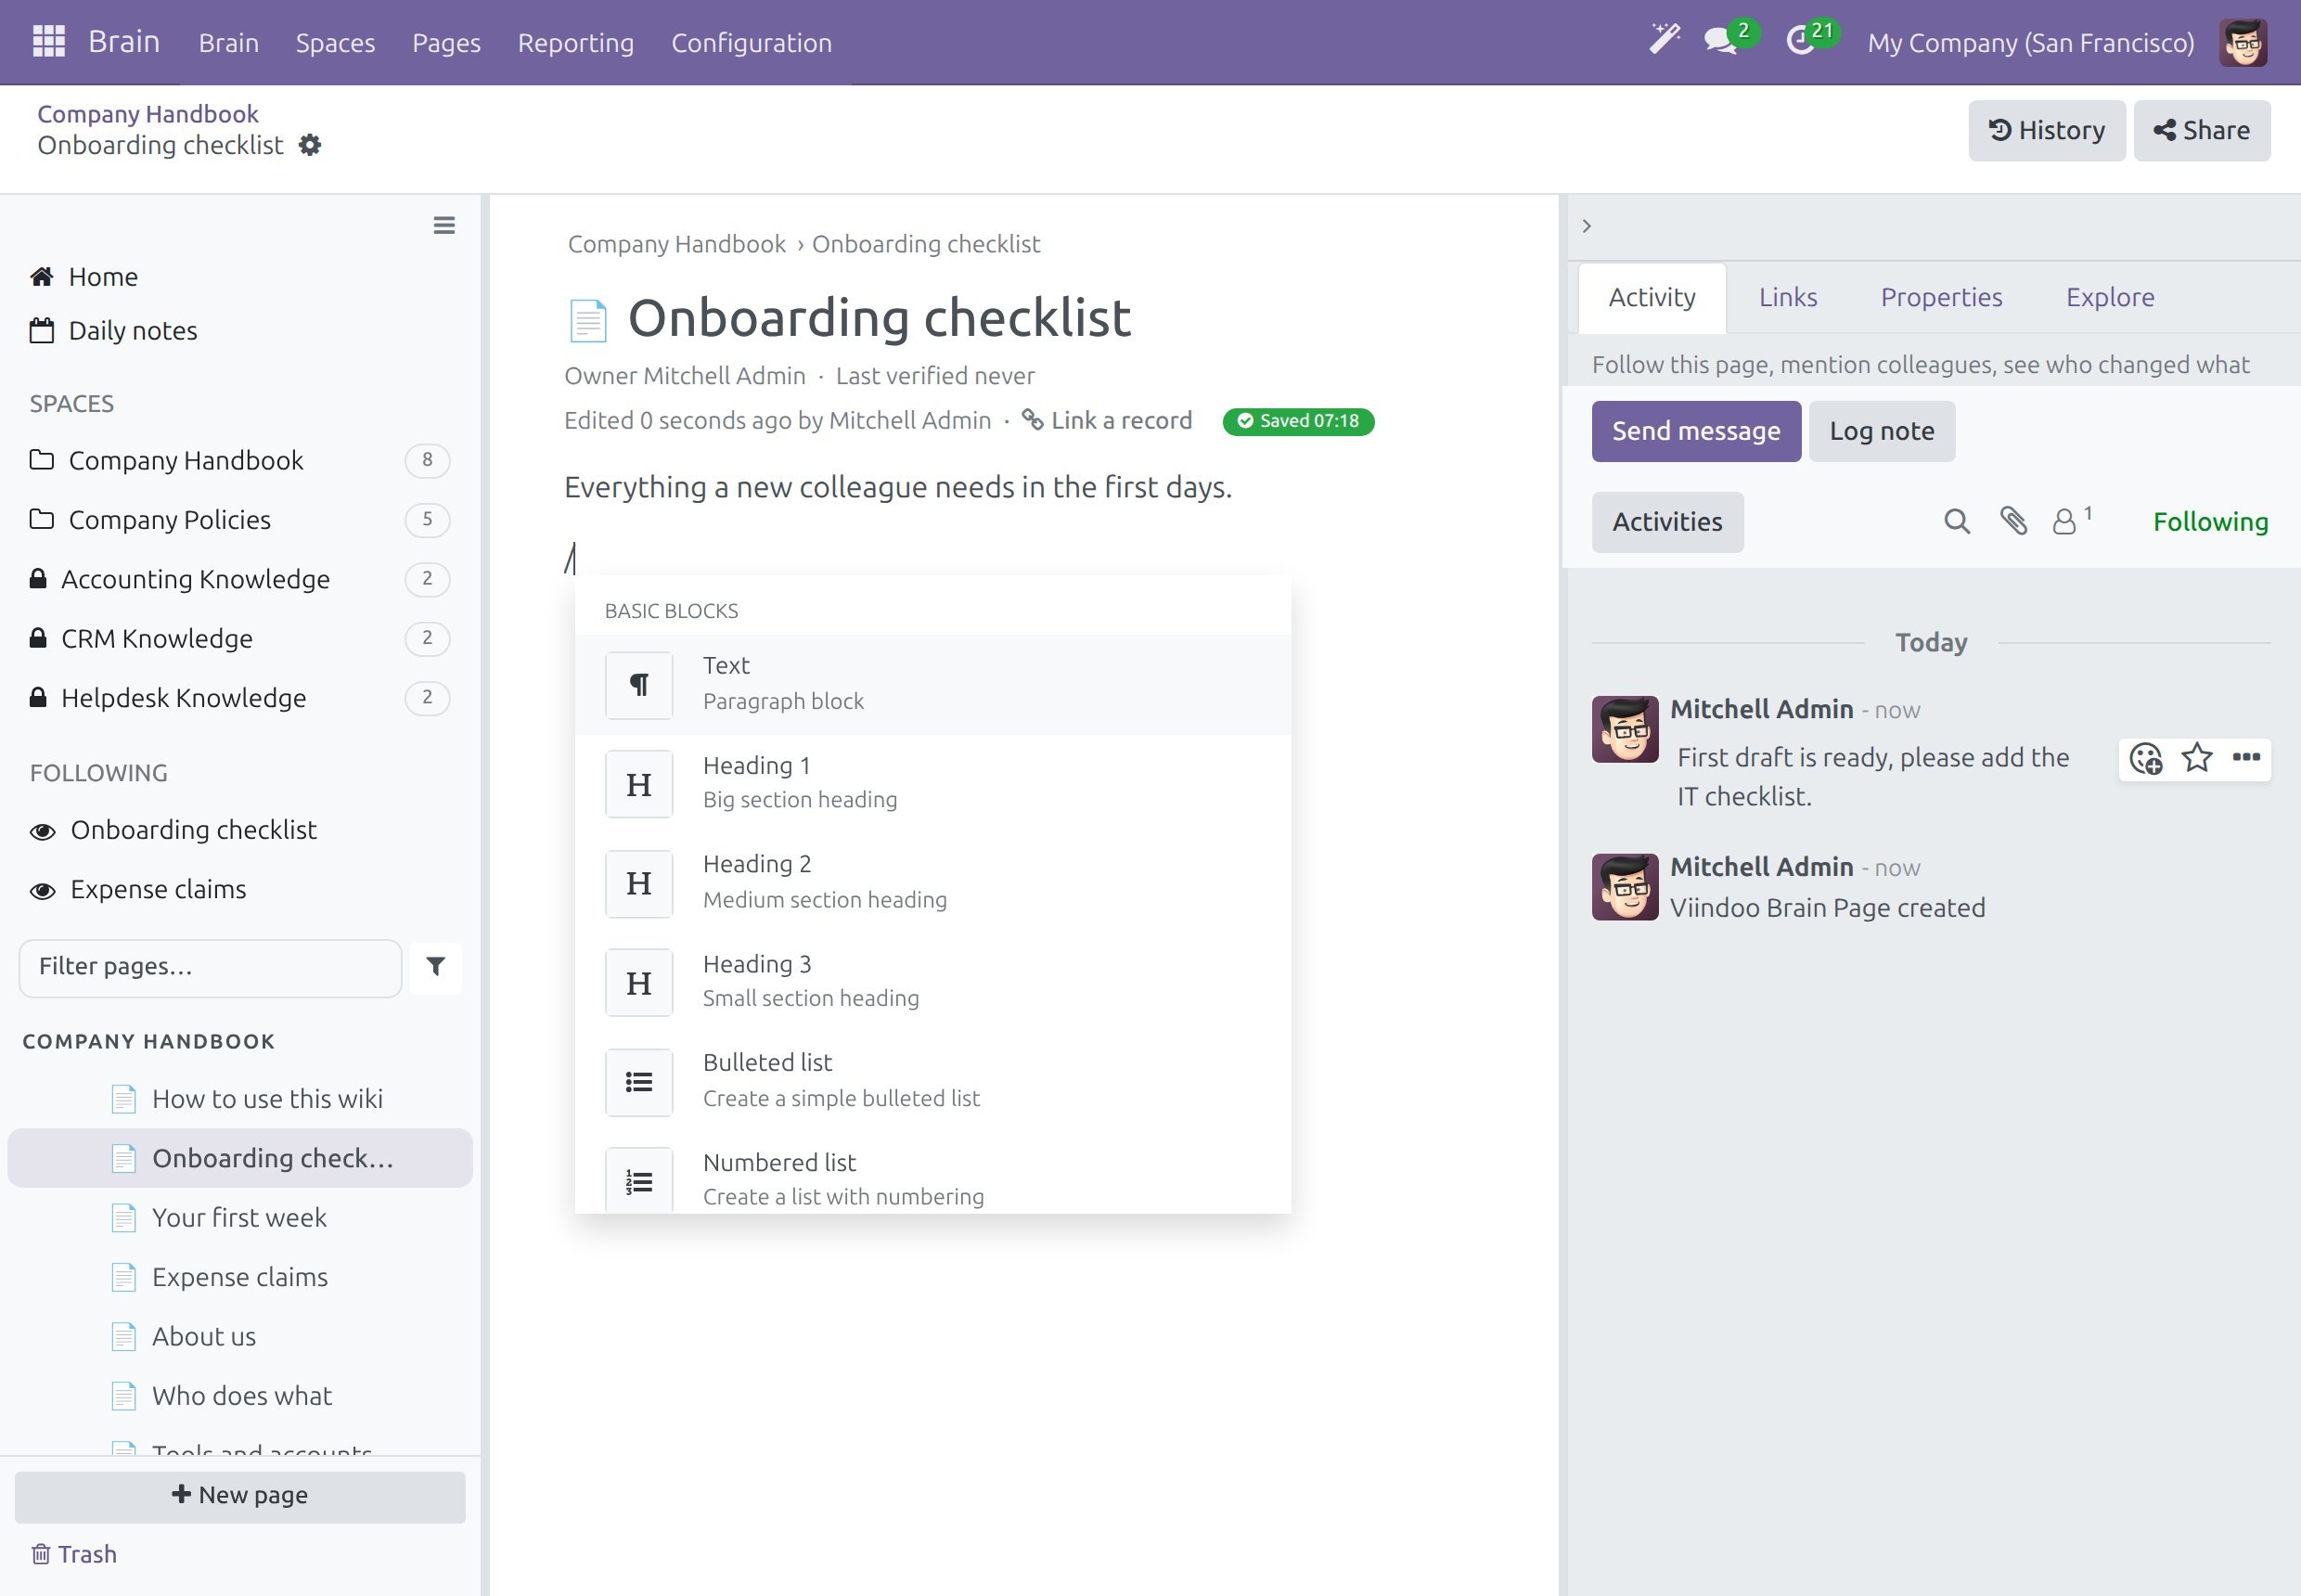
Task: Click the page icon next to the title
Action: pyautogui.click(x=587, y=320)
